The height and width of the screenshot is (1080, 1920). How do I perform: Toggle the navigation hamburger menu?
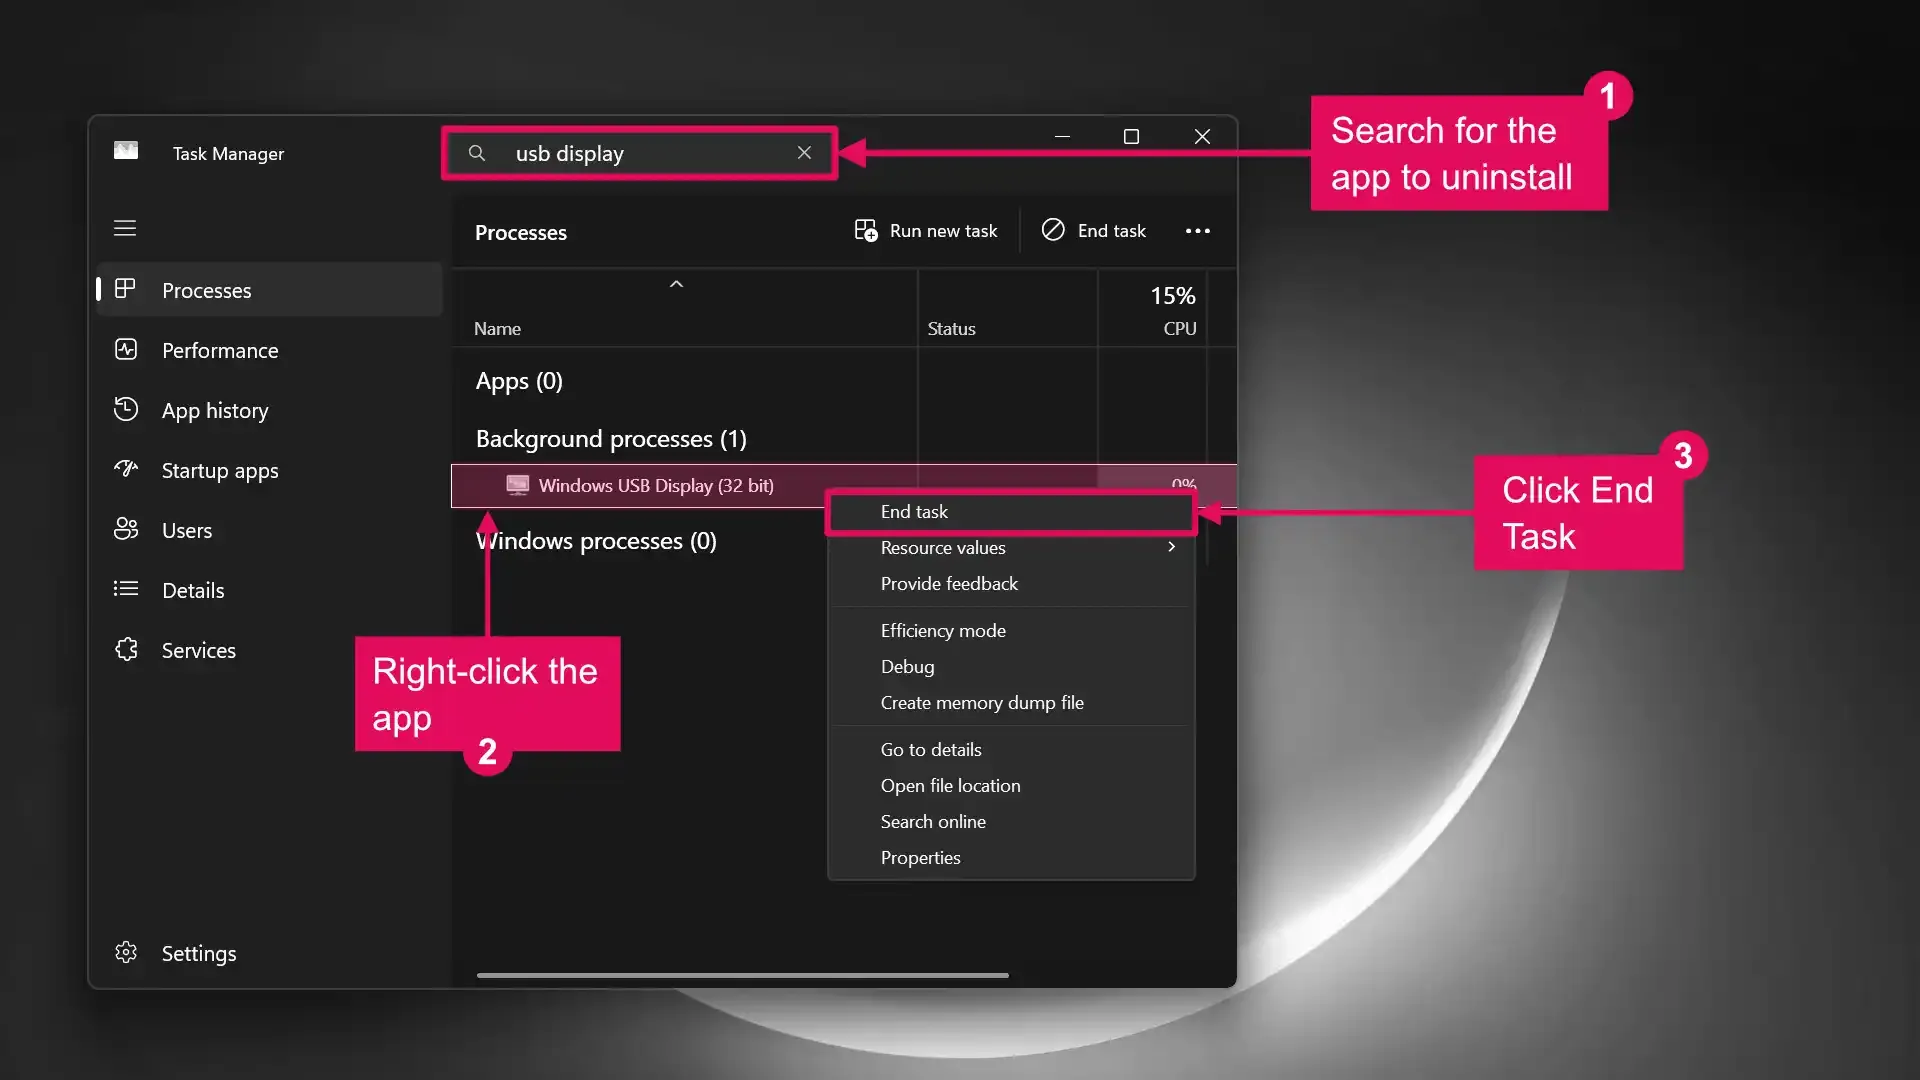[124, 228]
